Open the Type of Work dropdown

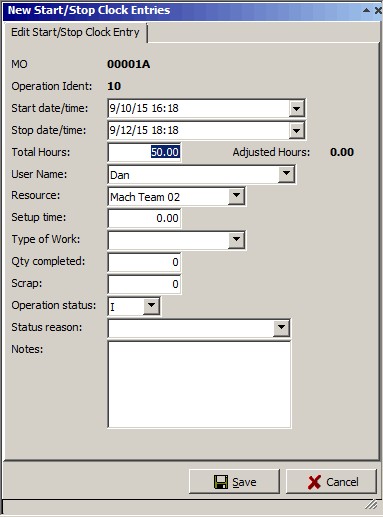pyautogui.click(x=236, y=239)
